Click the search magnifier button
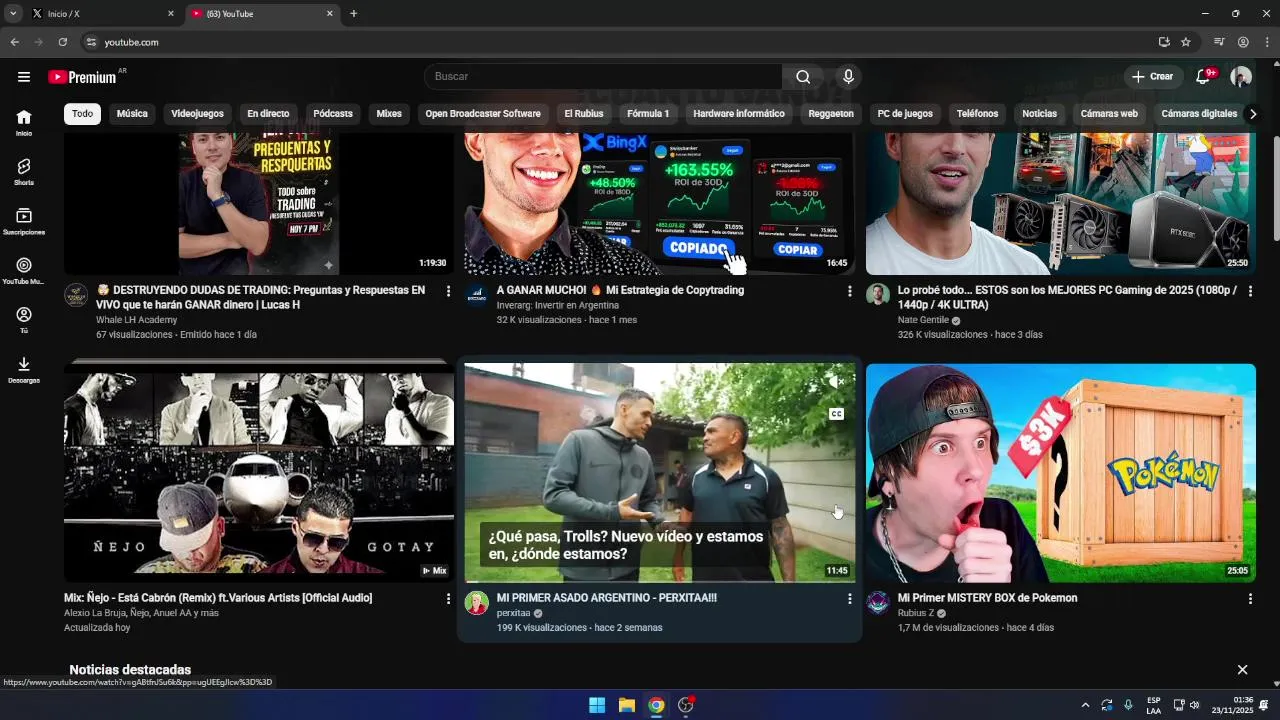 click(x=803, y=77)
